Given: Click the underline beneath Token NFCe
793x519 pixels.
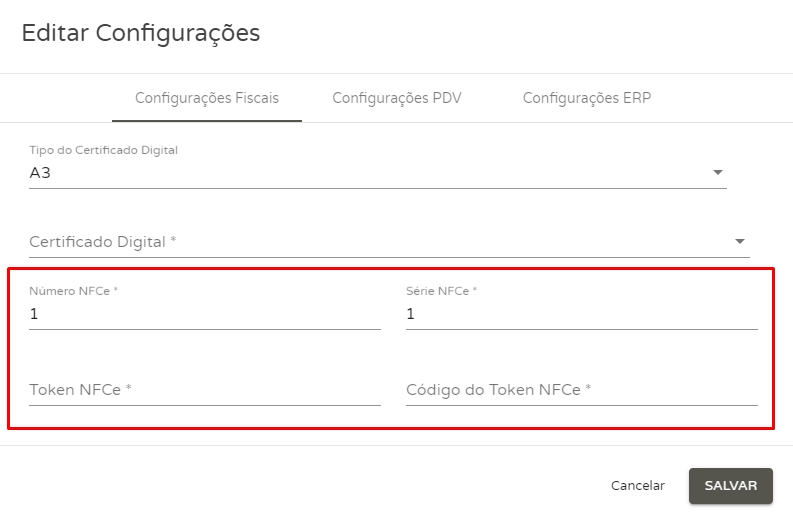Looking at the screenshot, I should [x=205, y=405].
